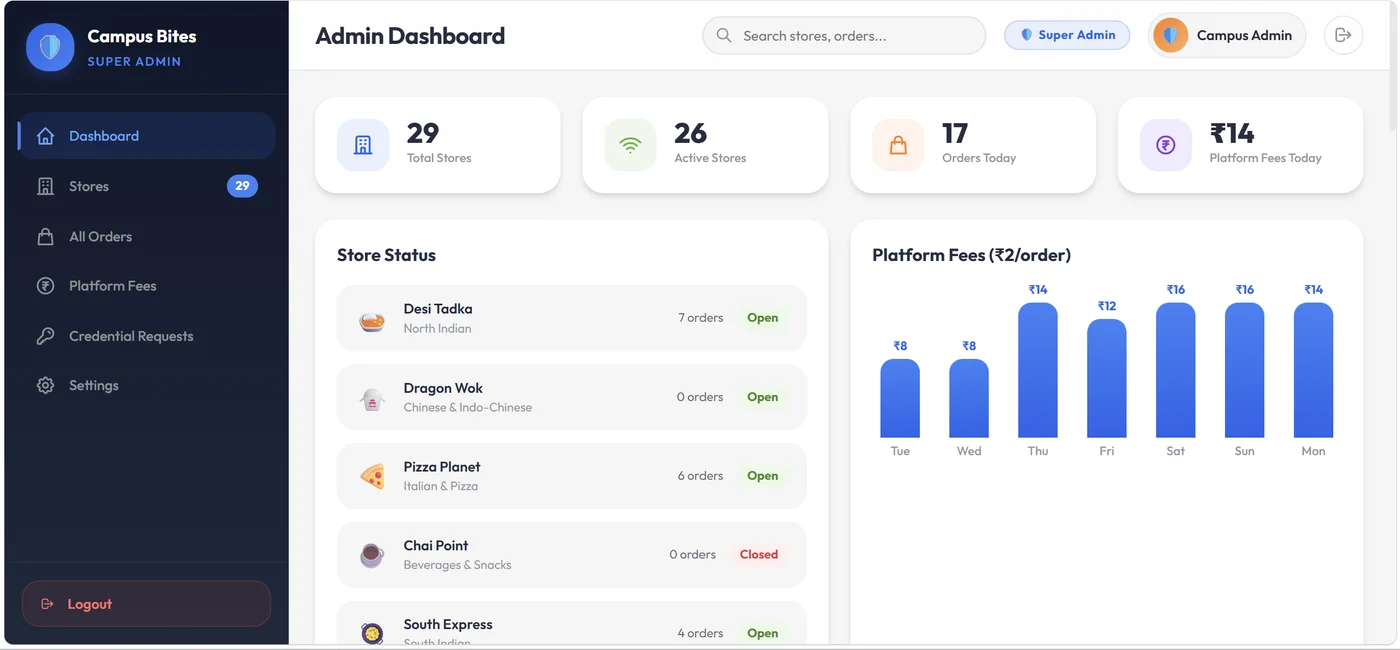This screenshot has width=1400, height=650.
Task: Click the search stores, orders field
Action: coord(844,36)
